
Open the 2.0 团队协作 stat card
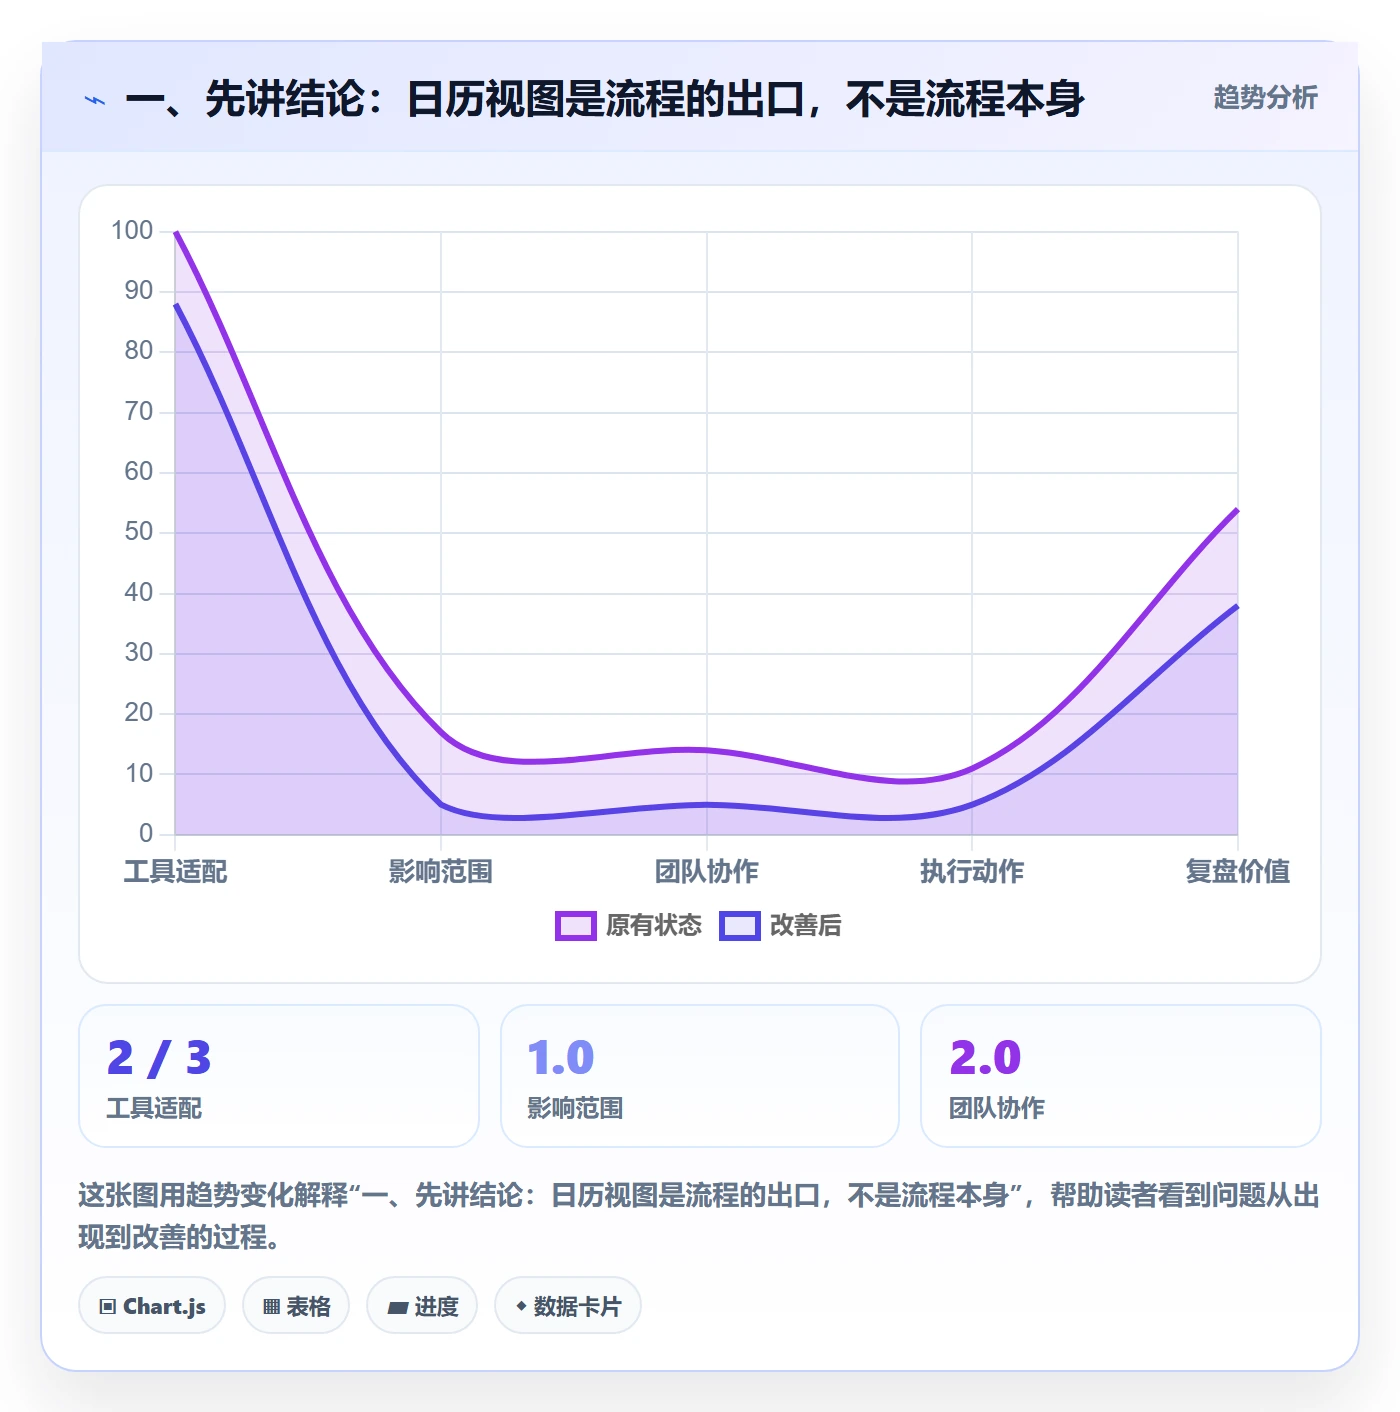click(x=1121, y=1076)
